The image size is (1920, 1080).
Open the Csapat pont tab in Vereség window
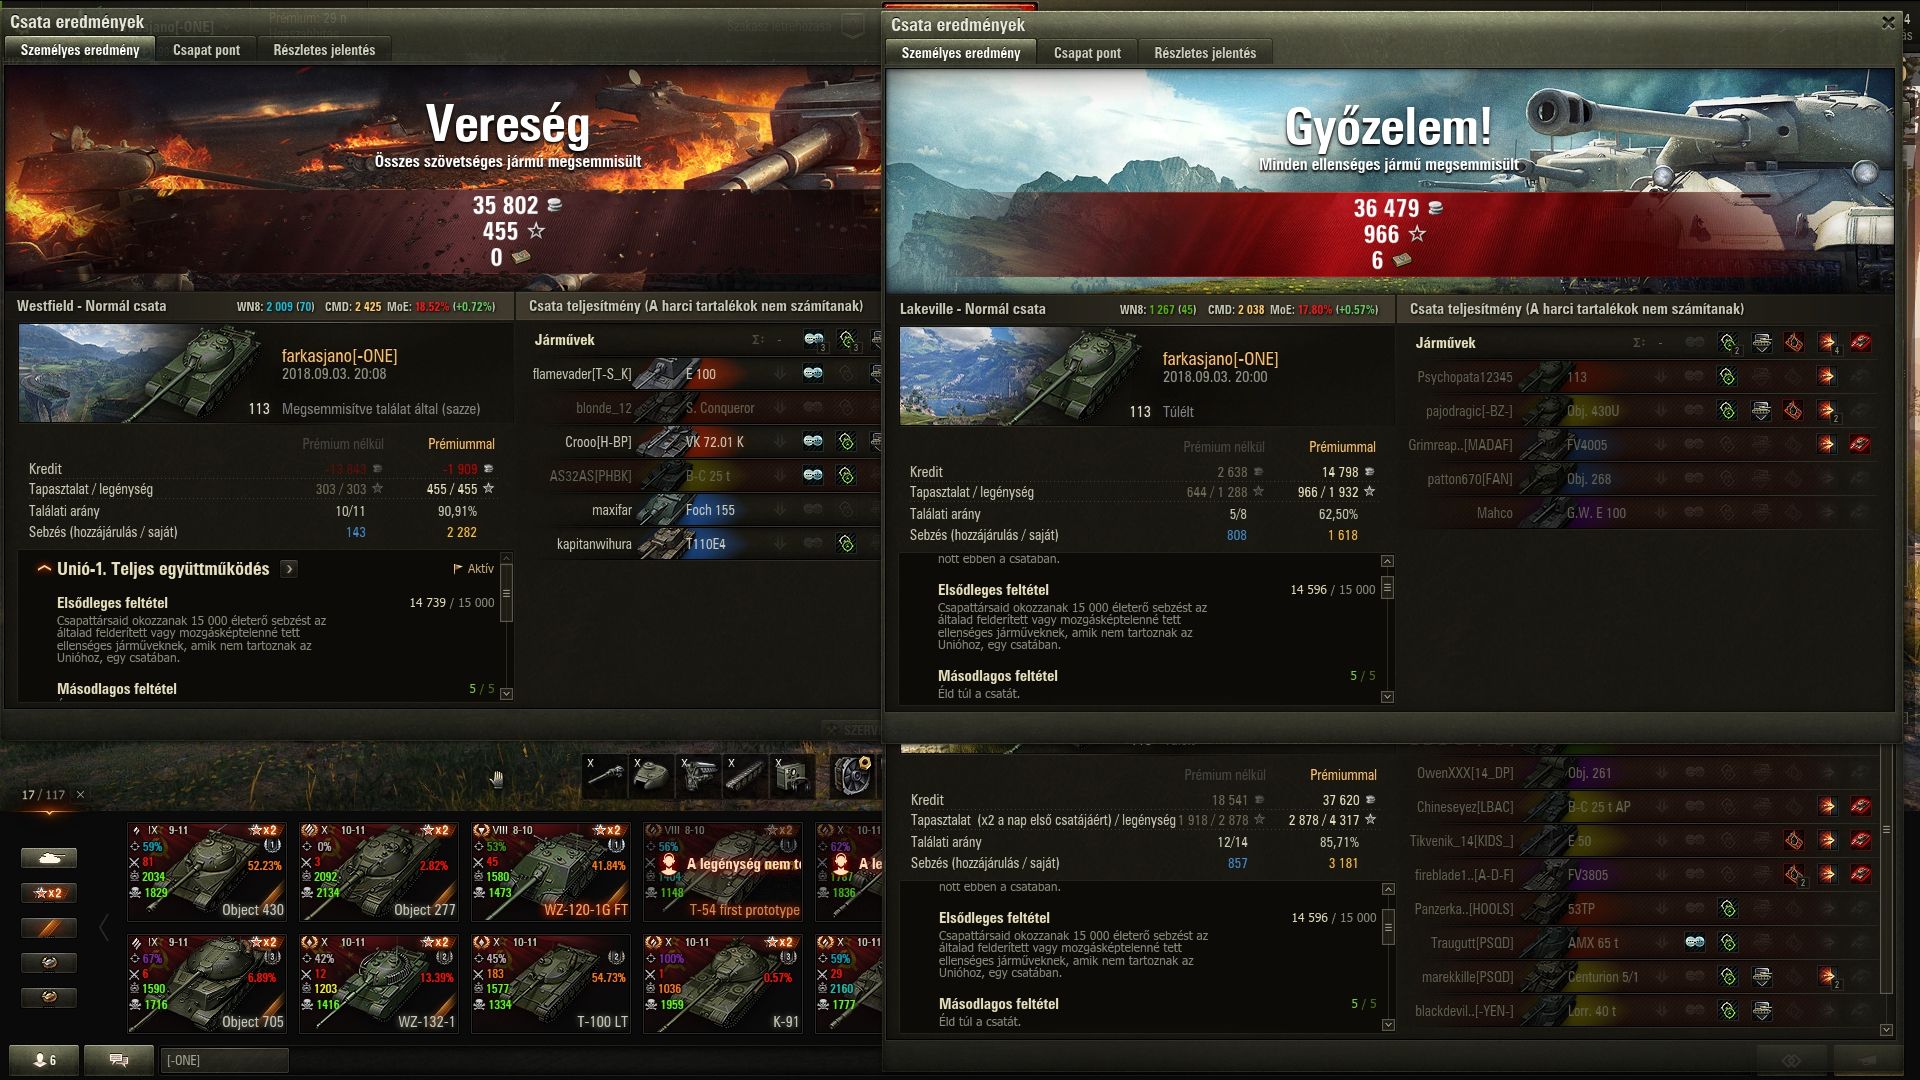click(206, 50)
